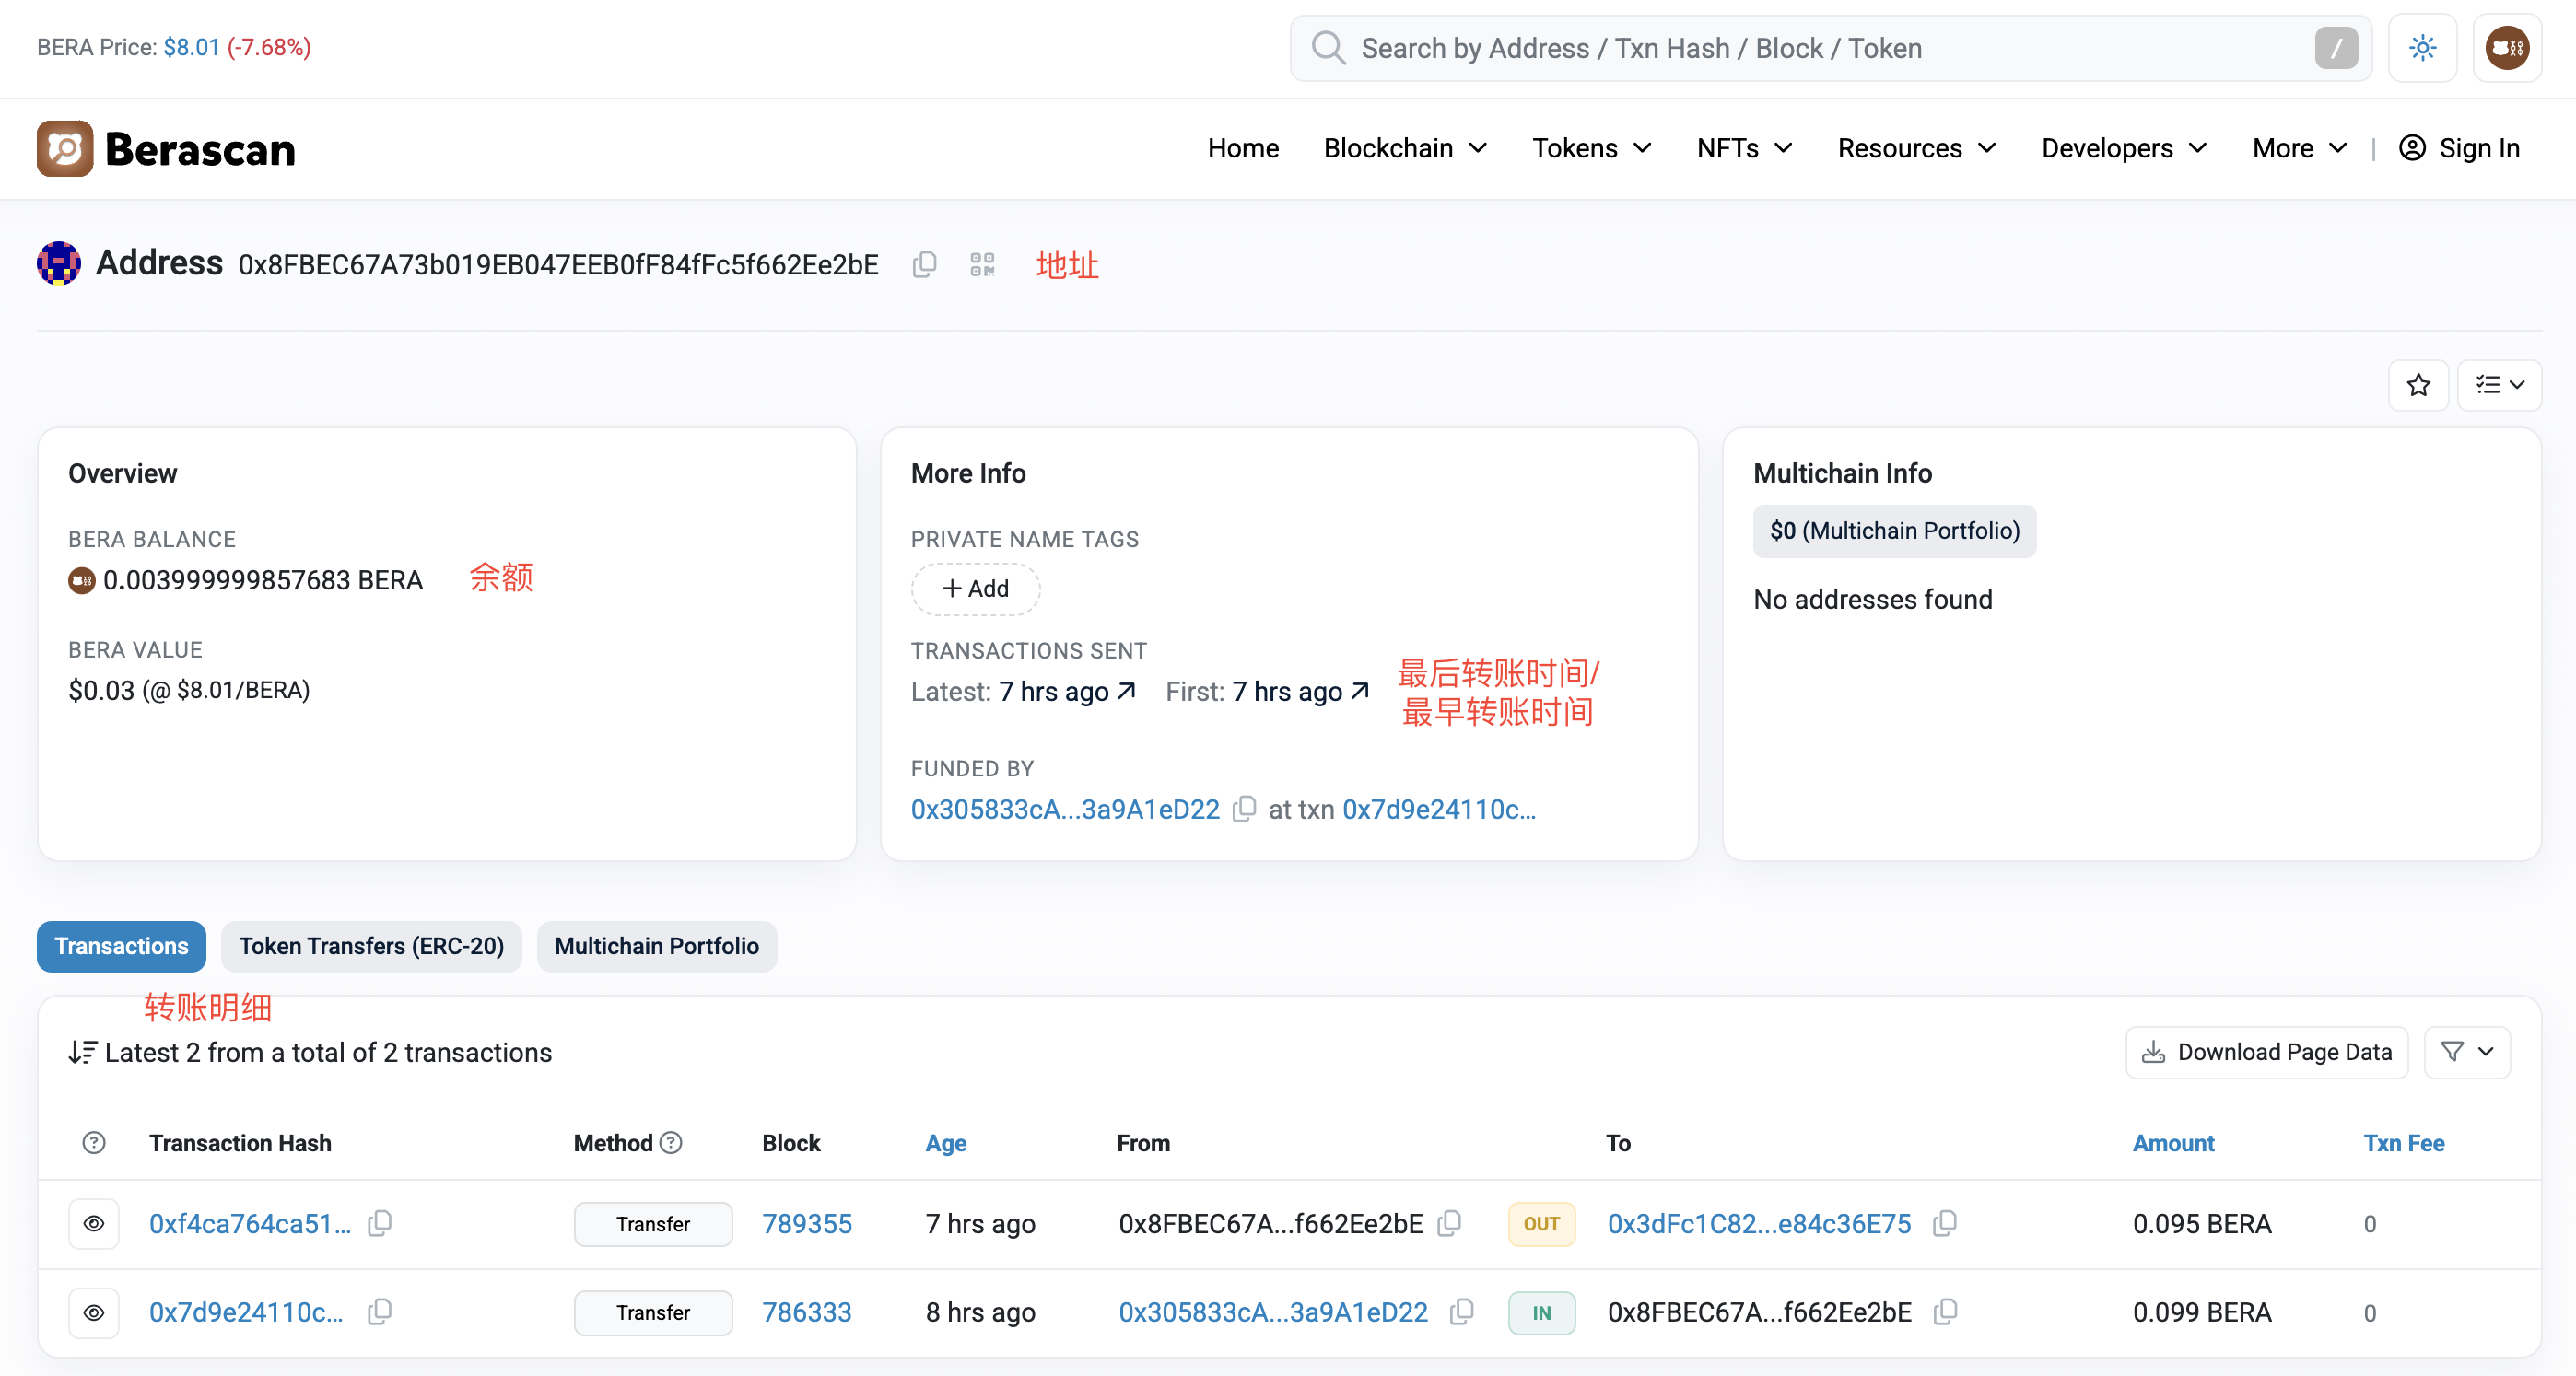Copy the funded-by address 0x305833cA
The image size is (2576, 1376).
coord(1244,809)
